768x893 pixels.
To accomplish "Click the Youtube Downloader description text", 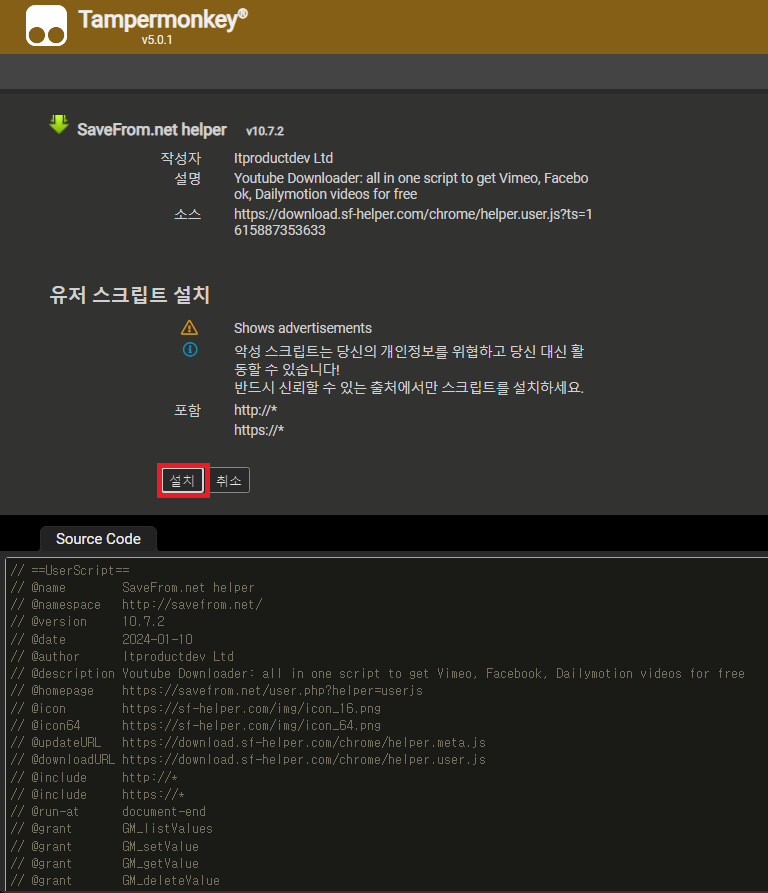I will pos(411,186).
